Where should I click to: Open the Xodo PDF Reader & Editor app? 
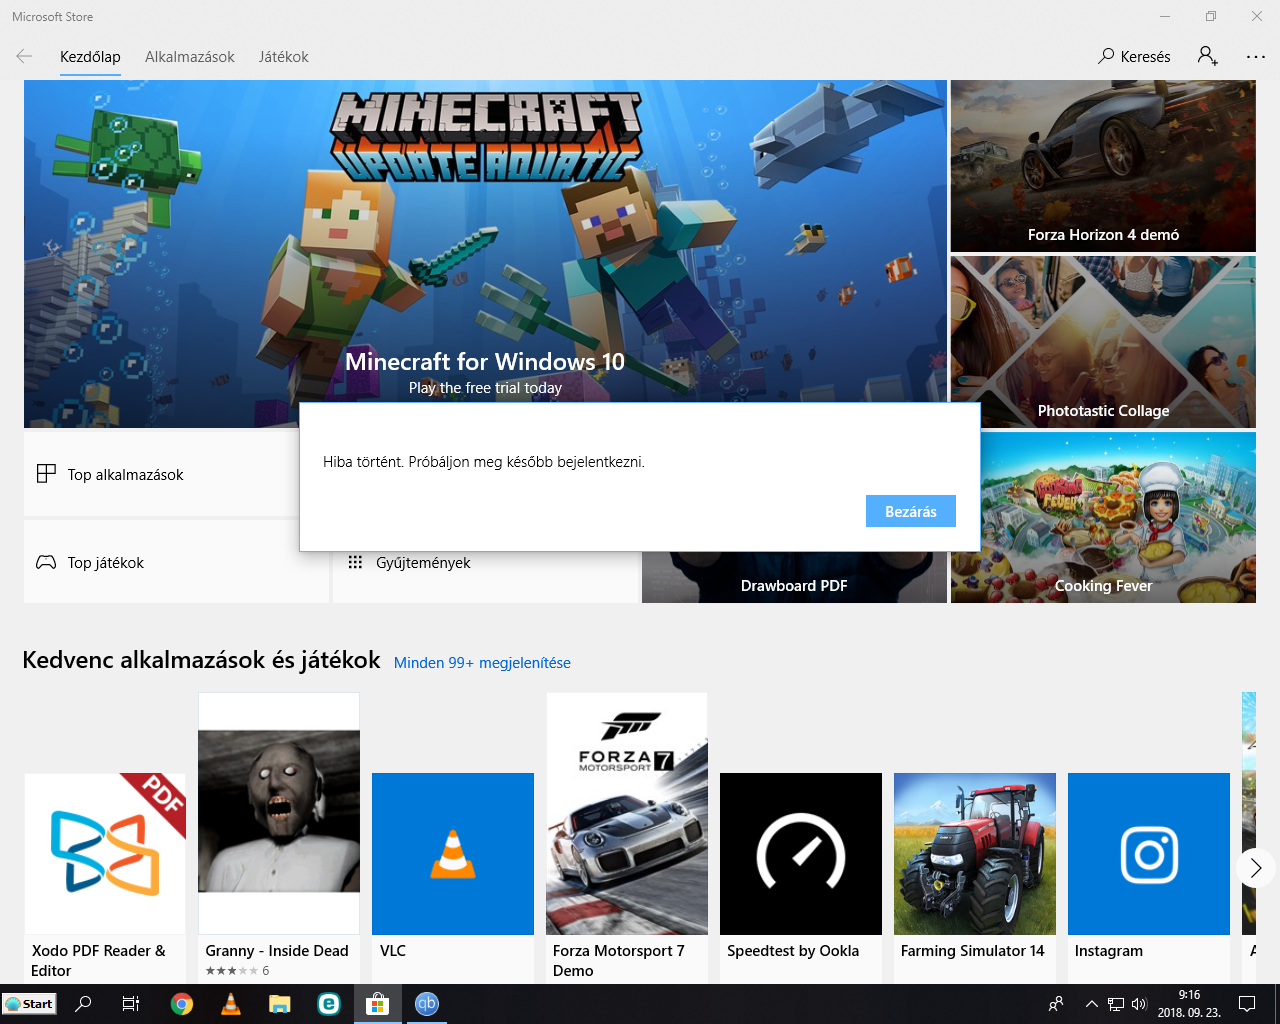click(105, 877)
